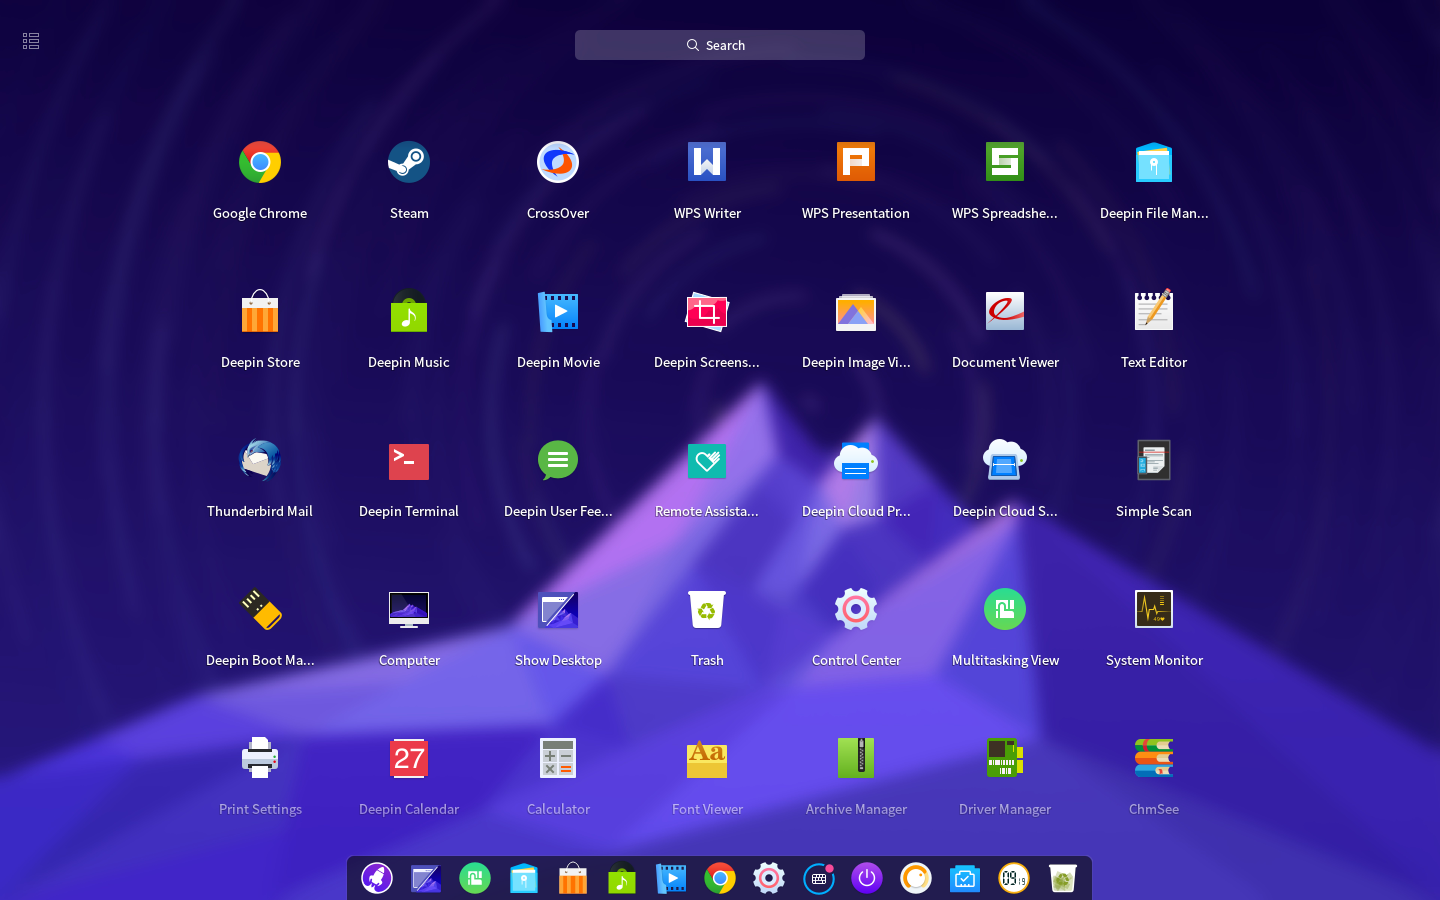Open Deepin Store from the dock

pyautogui.click(x=573, y=878)
